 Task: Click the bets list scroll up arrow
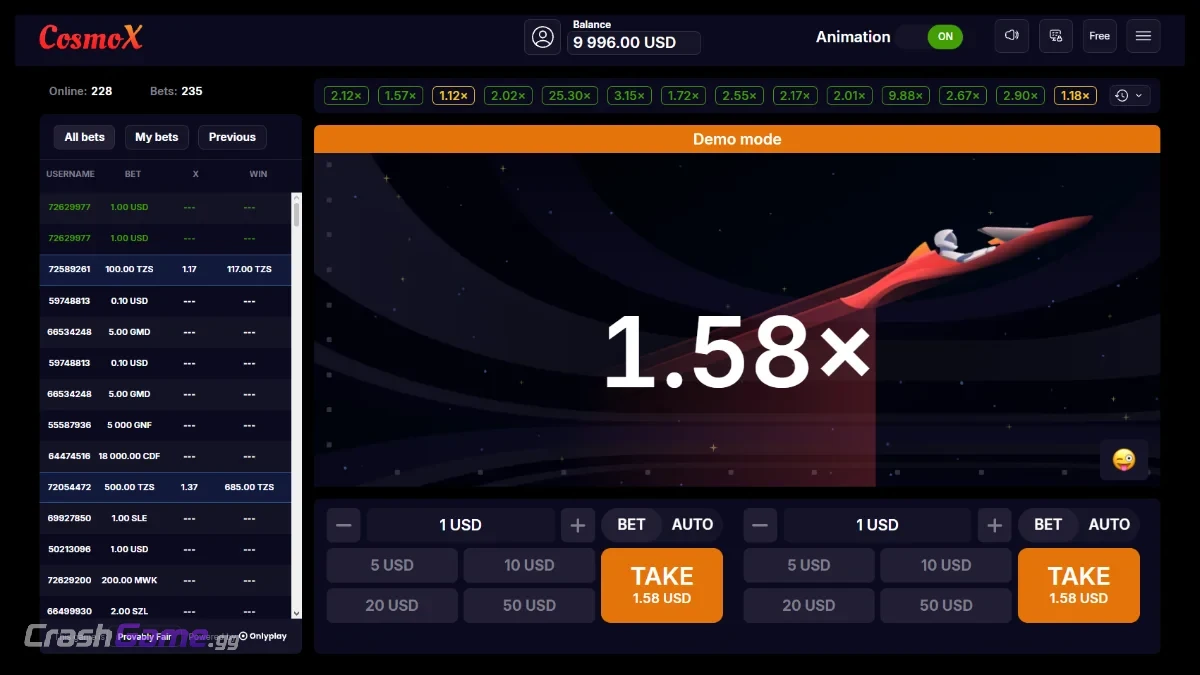click(296, 198)
